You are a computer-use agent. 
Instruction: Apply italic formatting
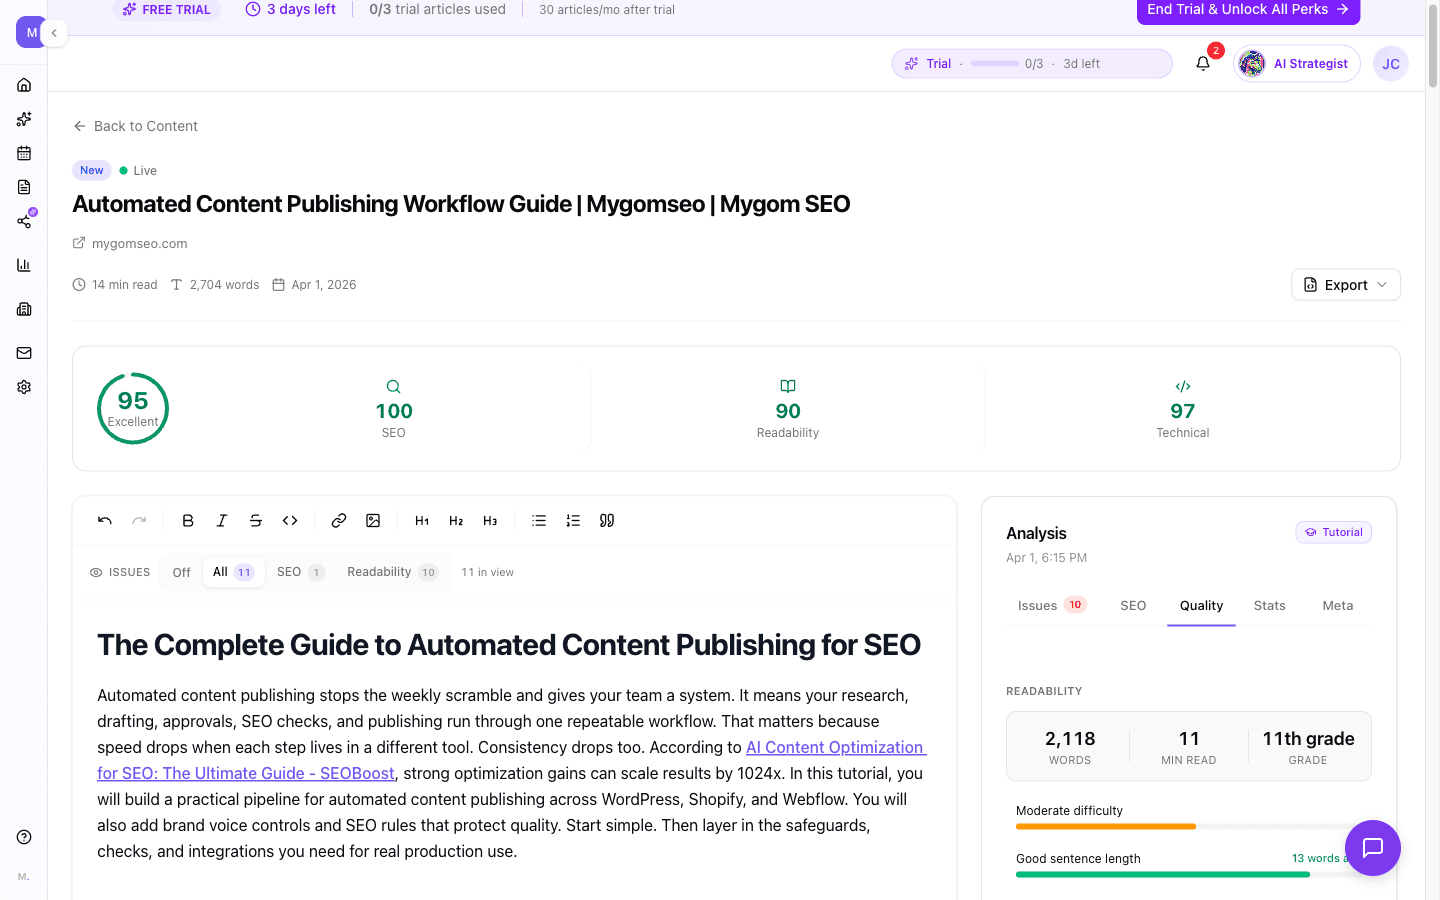click(x=222, y=520)
